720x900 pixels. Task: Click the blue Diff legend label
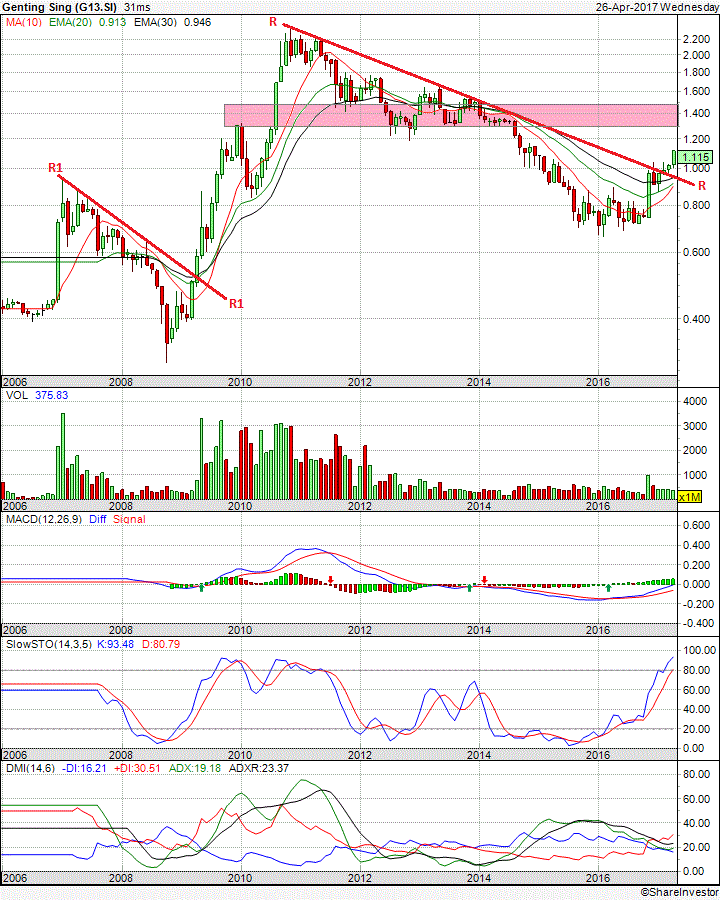(x=98, y=519)
